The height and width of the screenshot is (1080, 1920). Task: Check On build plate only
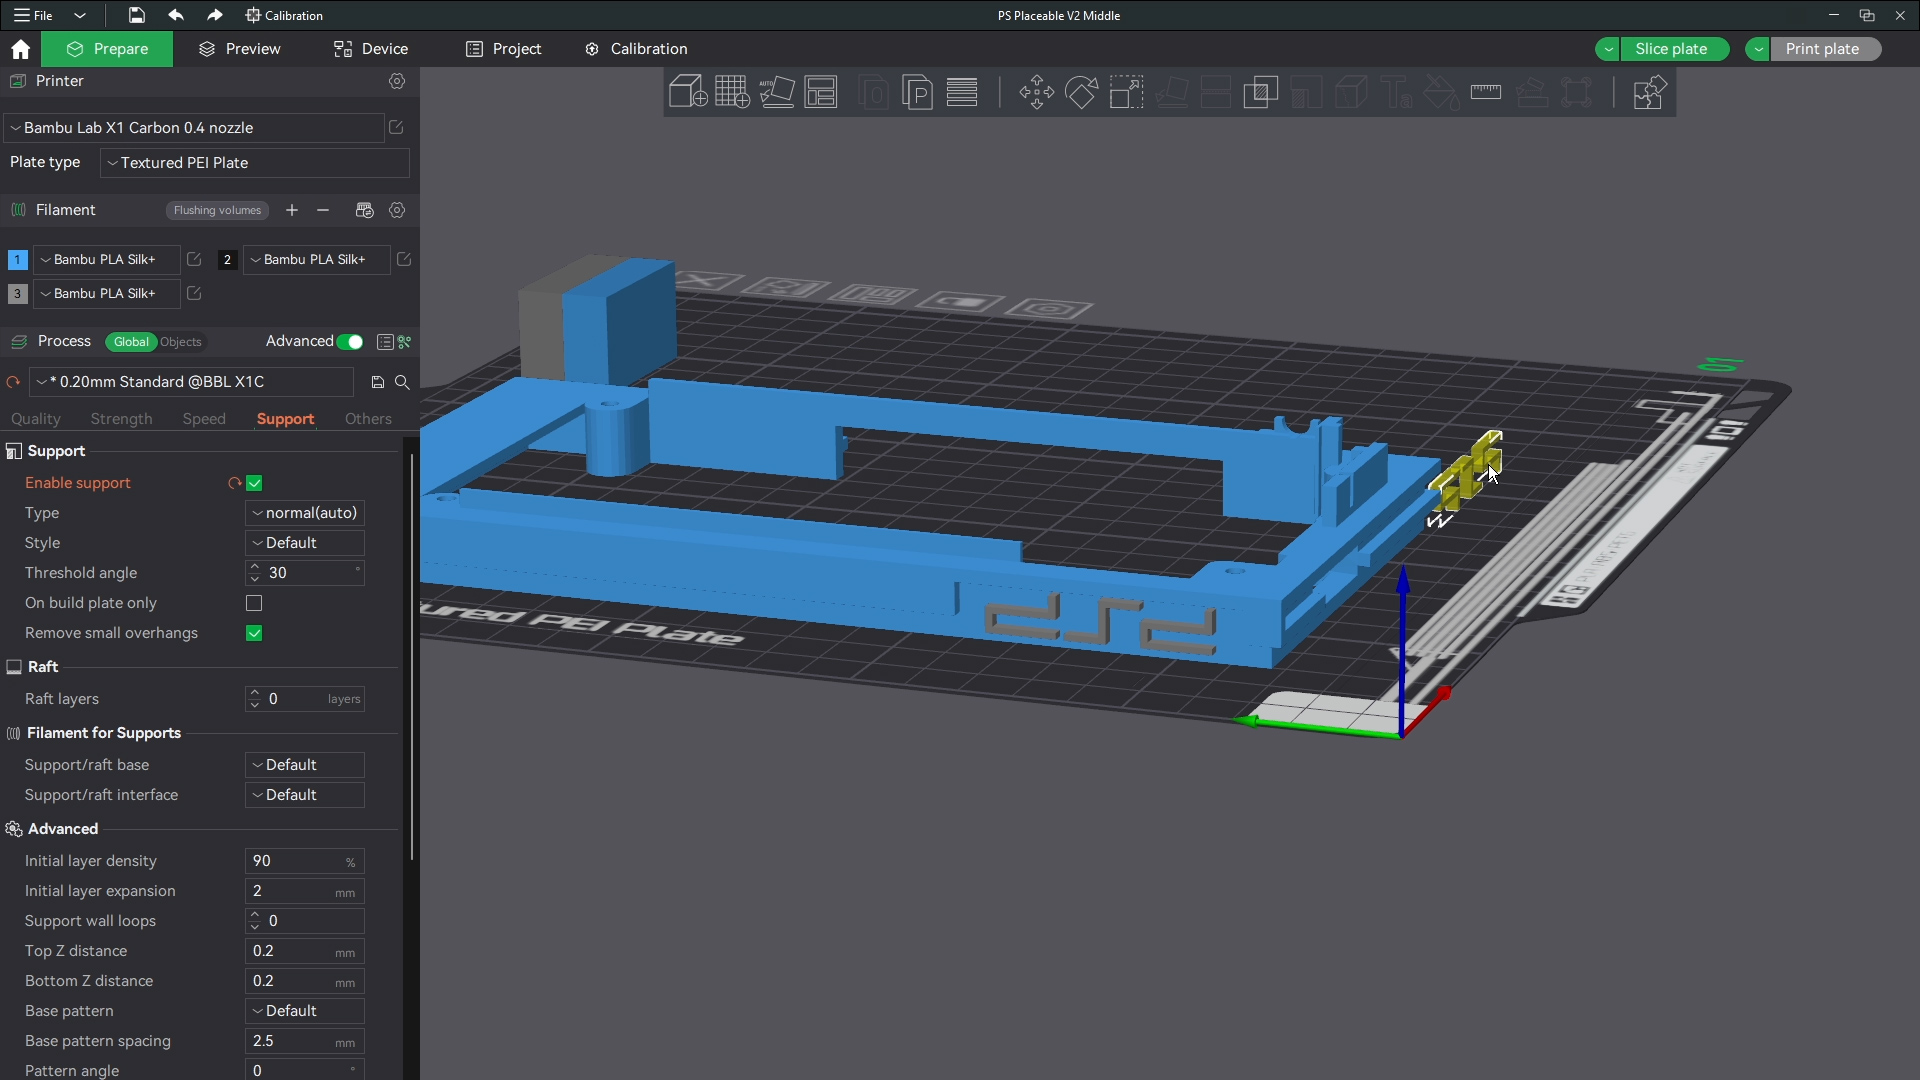click(254, 603)
